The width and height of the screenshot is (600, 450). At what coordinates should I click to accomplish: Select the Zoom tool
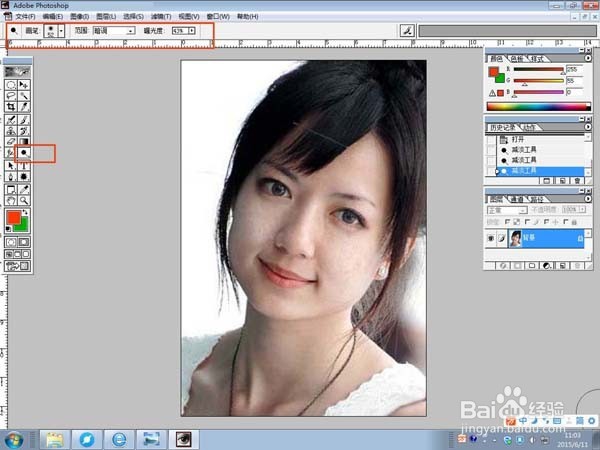(x=24, y=200)
